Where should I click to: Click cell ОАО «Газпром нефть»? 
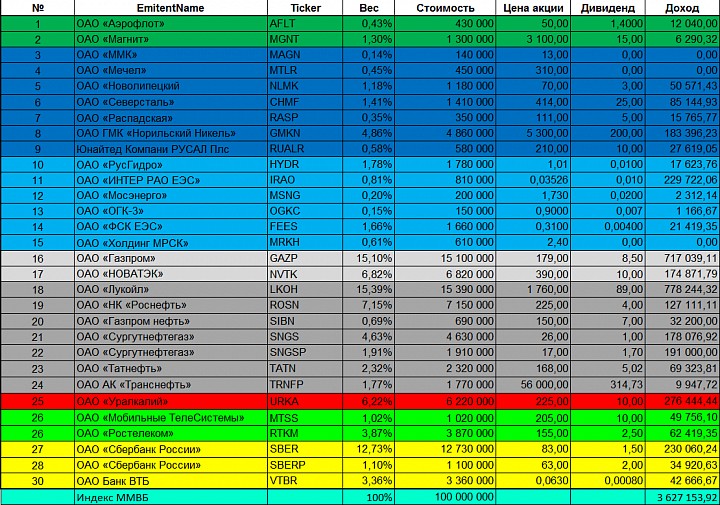[170, 321]
